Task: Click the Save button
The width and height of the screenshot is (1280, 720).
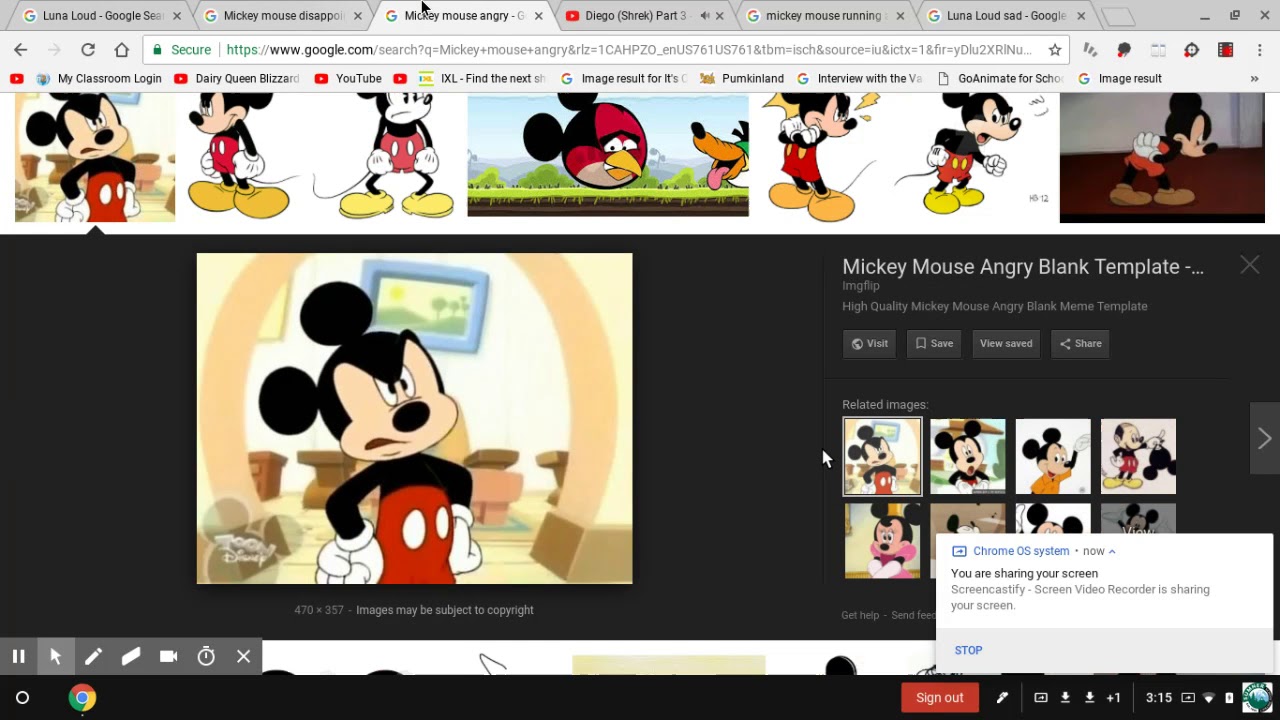Action: tap(934, 343)
